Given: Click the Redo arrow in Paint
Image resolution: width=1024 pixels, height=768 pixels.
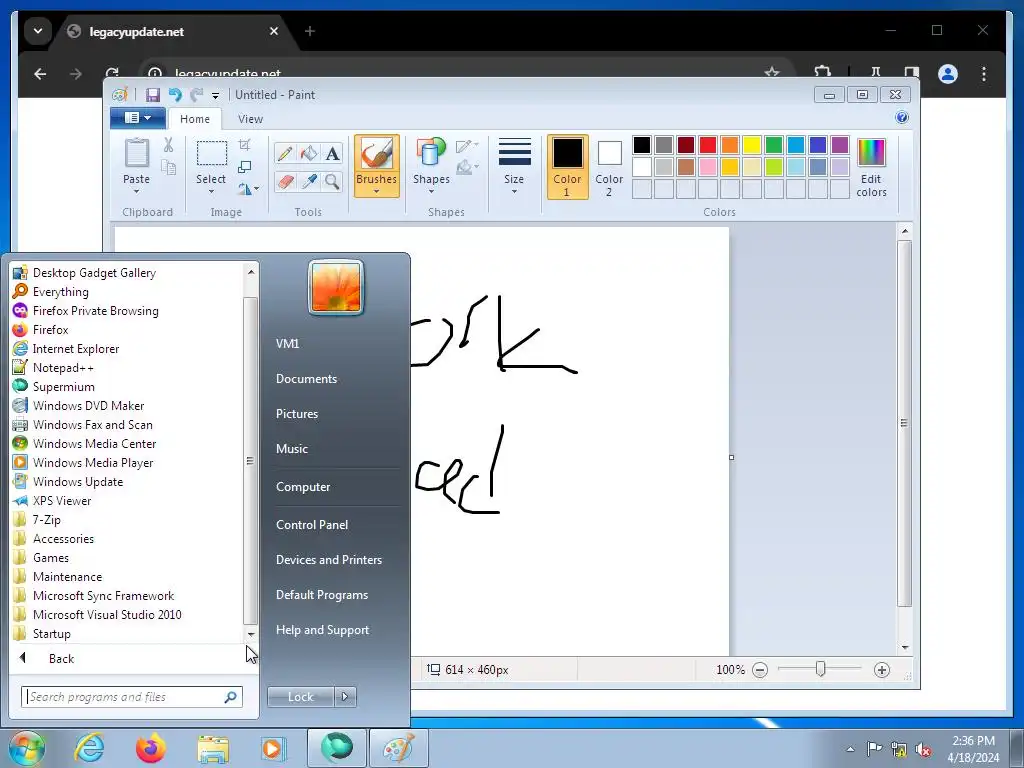Looking at the screenshot, I should tap(197, 95).
